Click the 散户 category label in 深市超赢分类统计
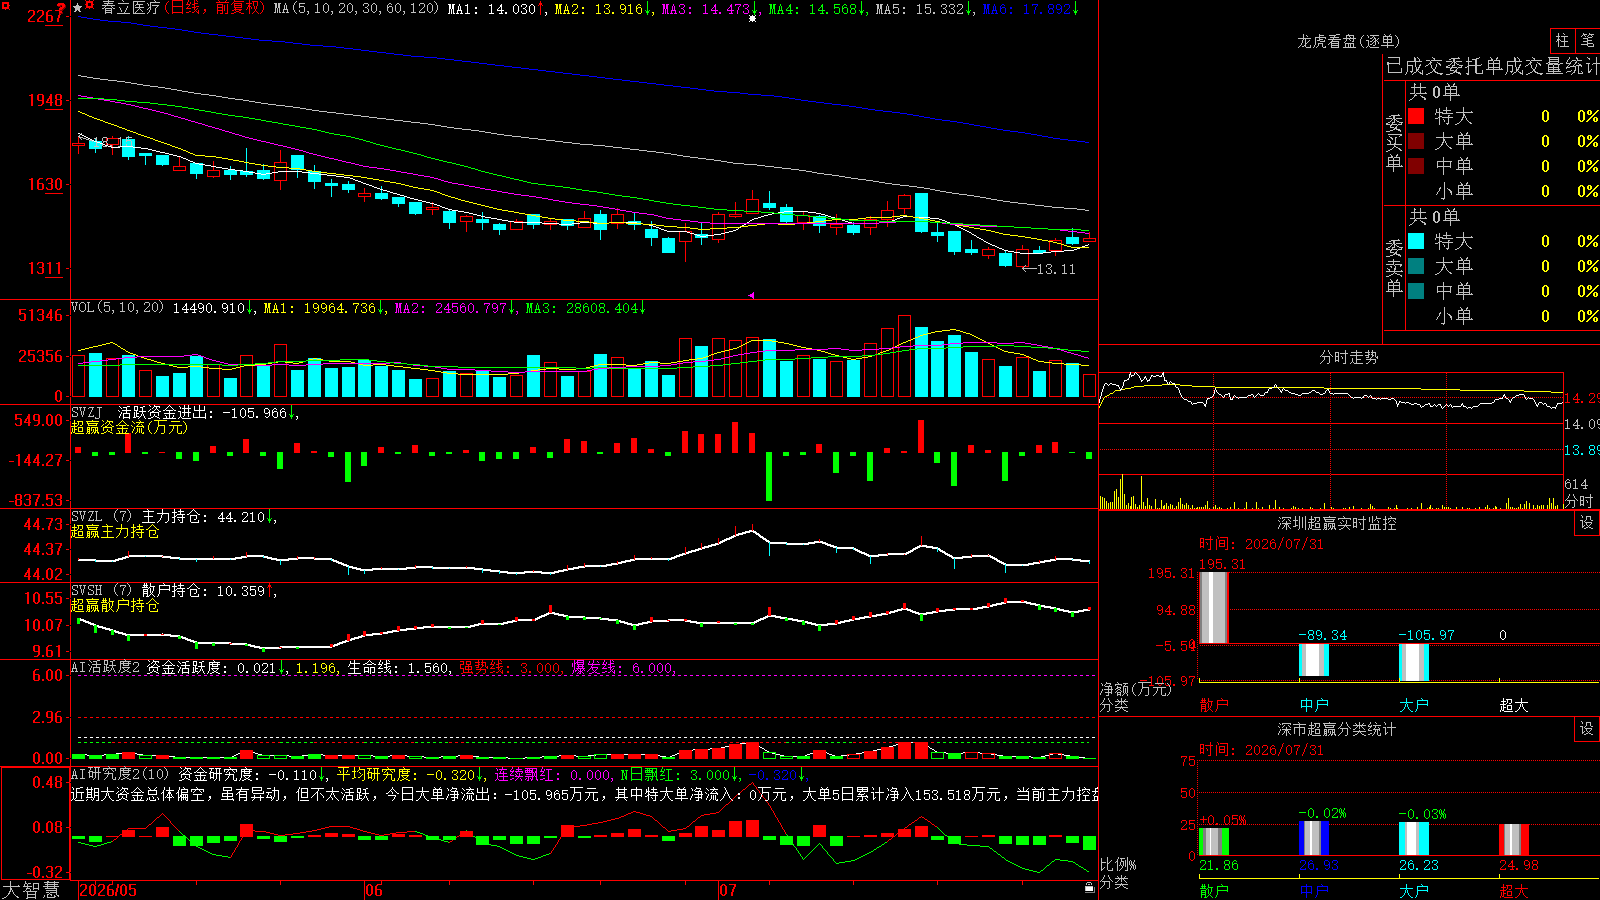Viewport: 1600px width, 900px height. click(1214, 890)
